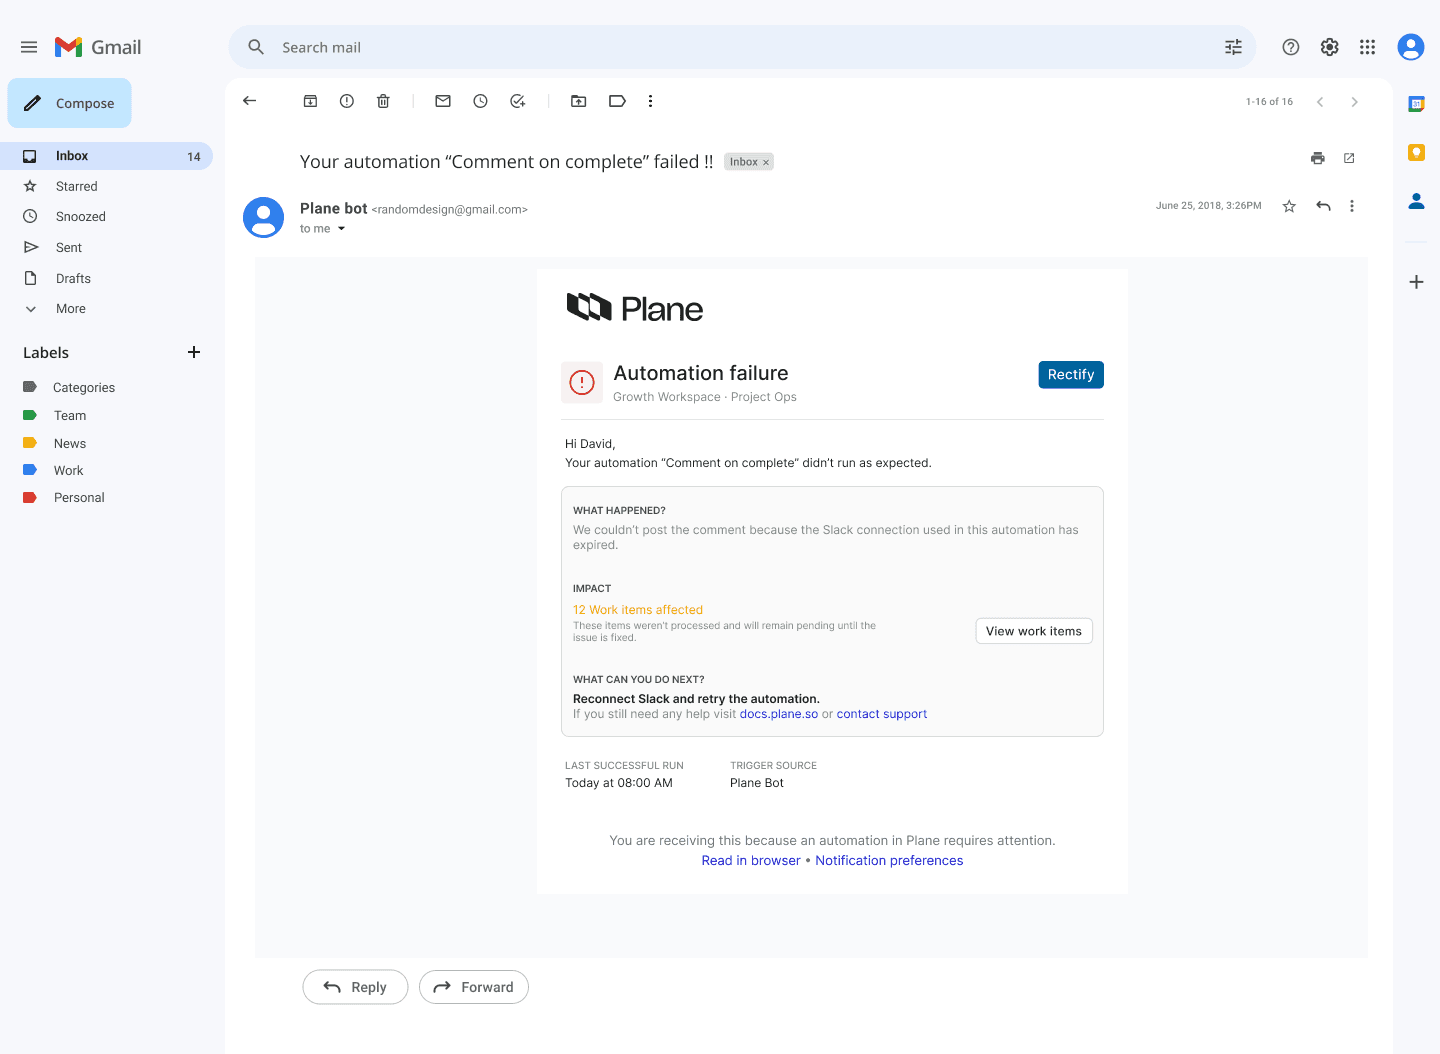The width and height of the screenshot is (1440, 1054).
Task: Open Google Keep side panel
Action: coord(1416,152)
